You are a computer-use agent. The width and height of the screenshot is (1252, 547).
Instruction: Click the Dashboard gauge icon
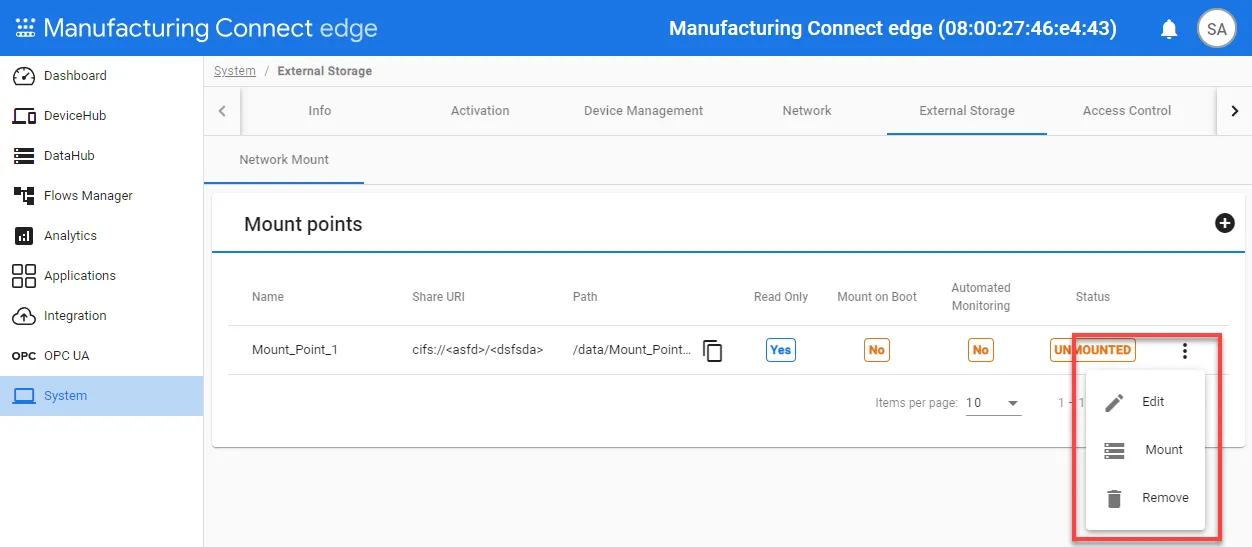24,76
